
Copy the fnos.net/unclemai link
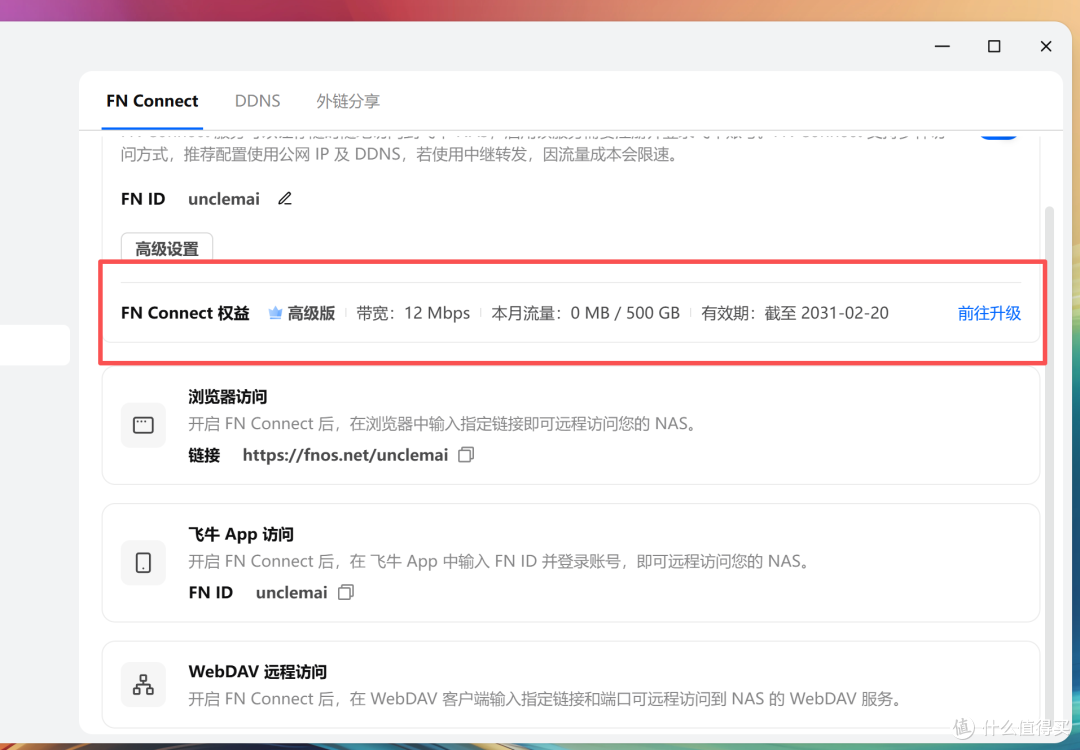coord(466,455)
